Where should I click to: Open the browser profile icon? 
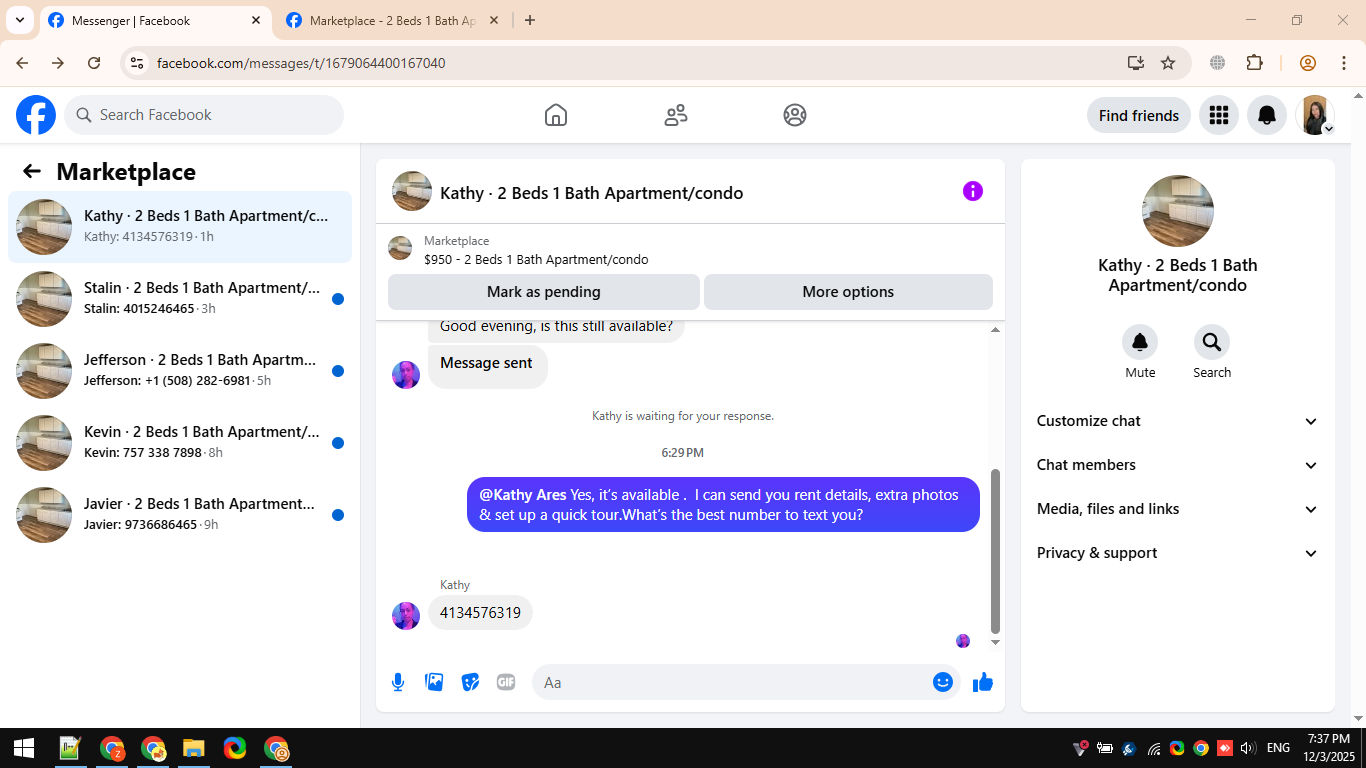click(1308, 63)
